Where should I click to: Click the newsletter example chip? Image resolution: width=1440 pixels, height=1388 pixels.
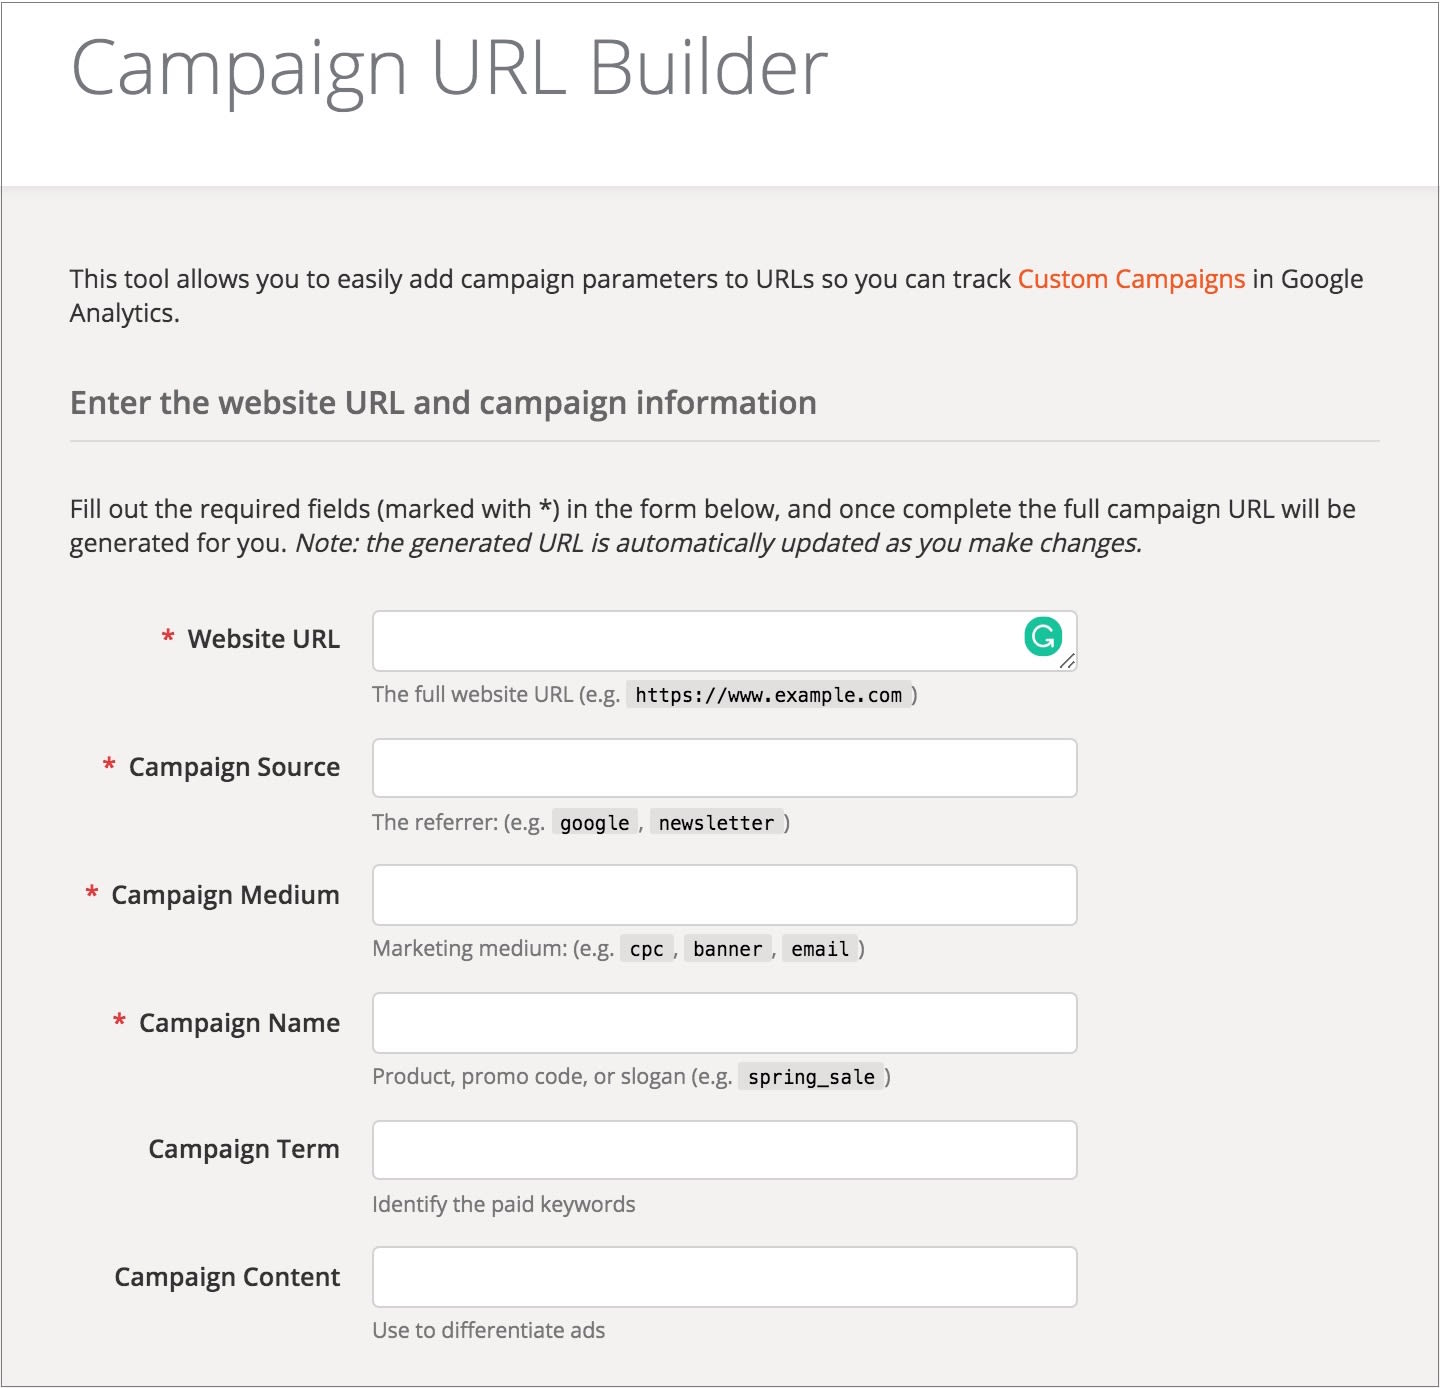pyautogui.click(x=716, y=823)
